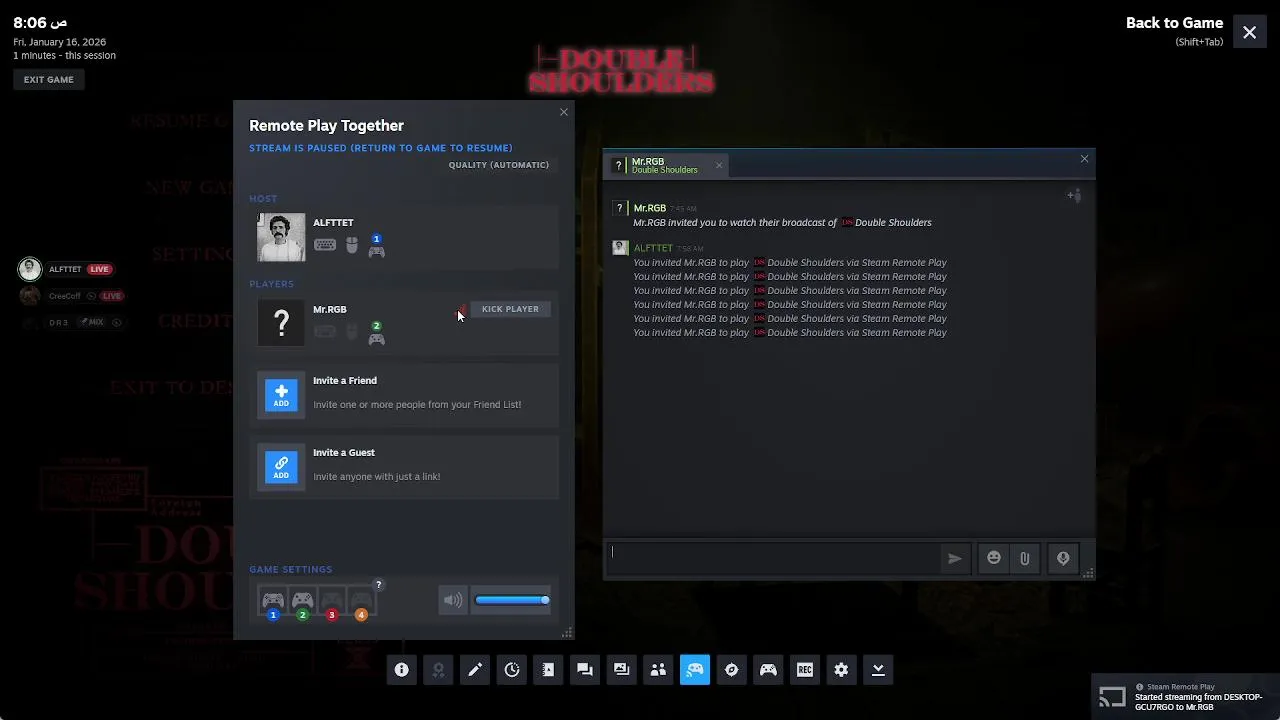The height and width of the screenshot is (720, 1280).
Task: Open the playtime clock icon
Action: point(512,670)
